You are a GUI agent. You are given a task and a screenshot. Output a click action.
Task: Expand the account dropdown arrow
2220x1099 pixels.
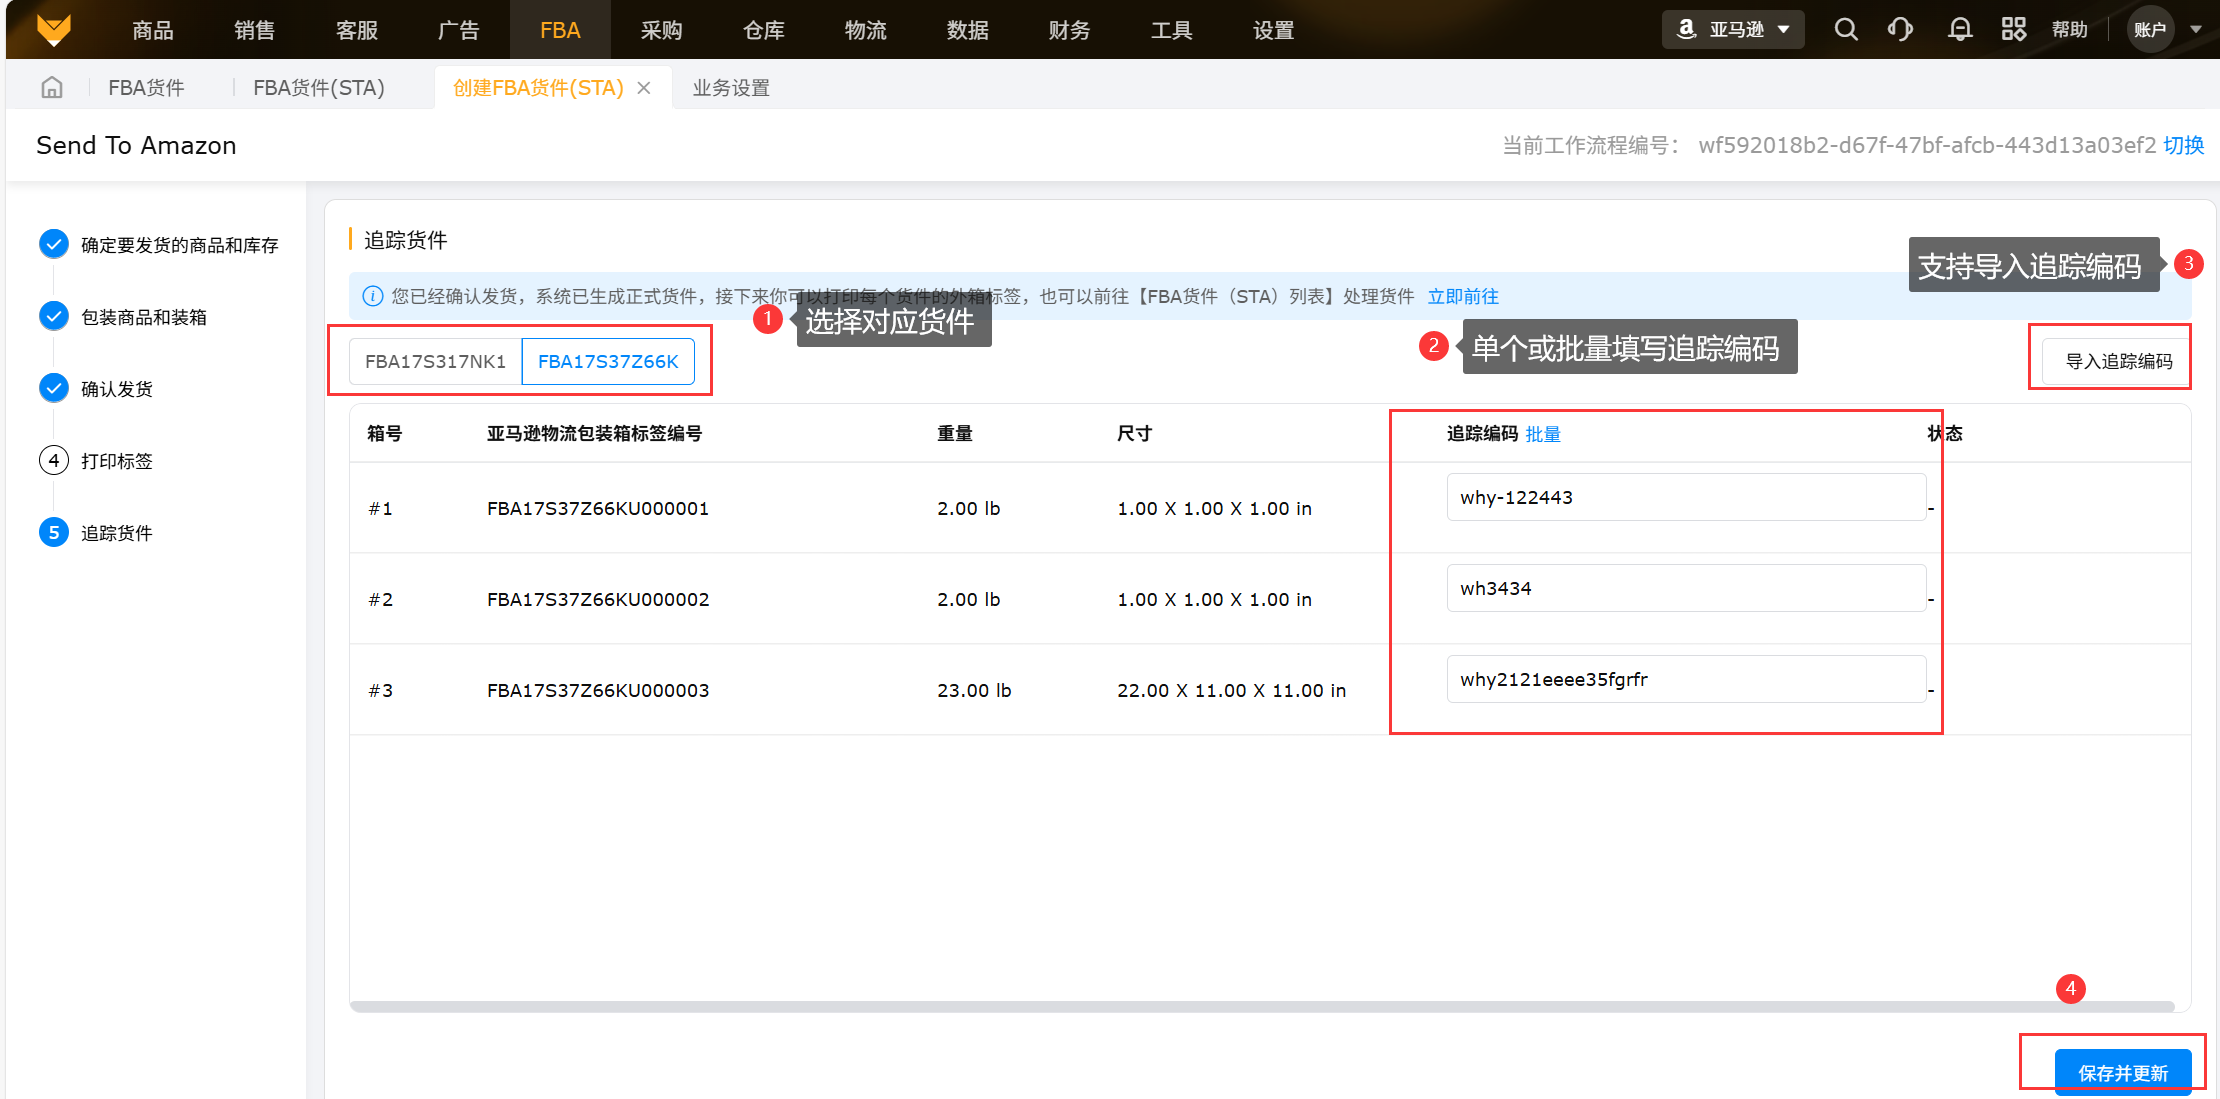2196,29
